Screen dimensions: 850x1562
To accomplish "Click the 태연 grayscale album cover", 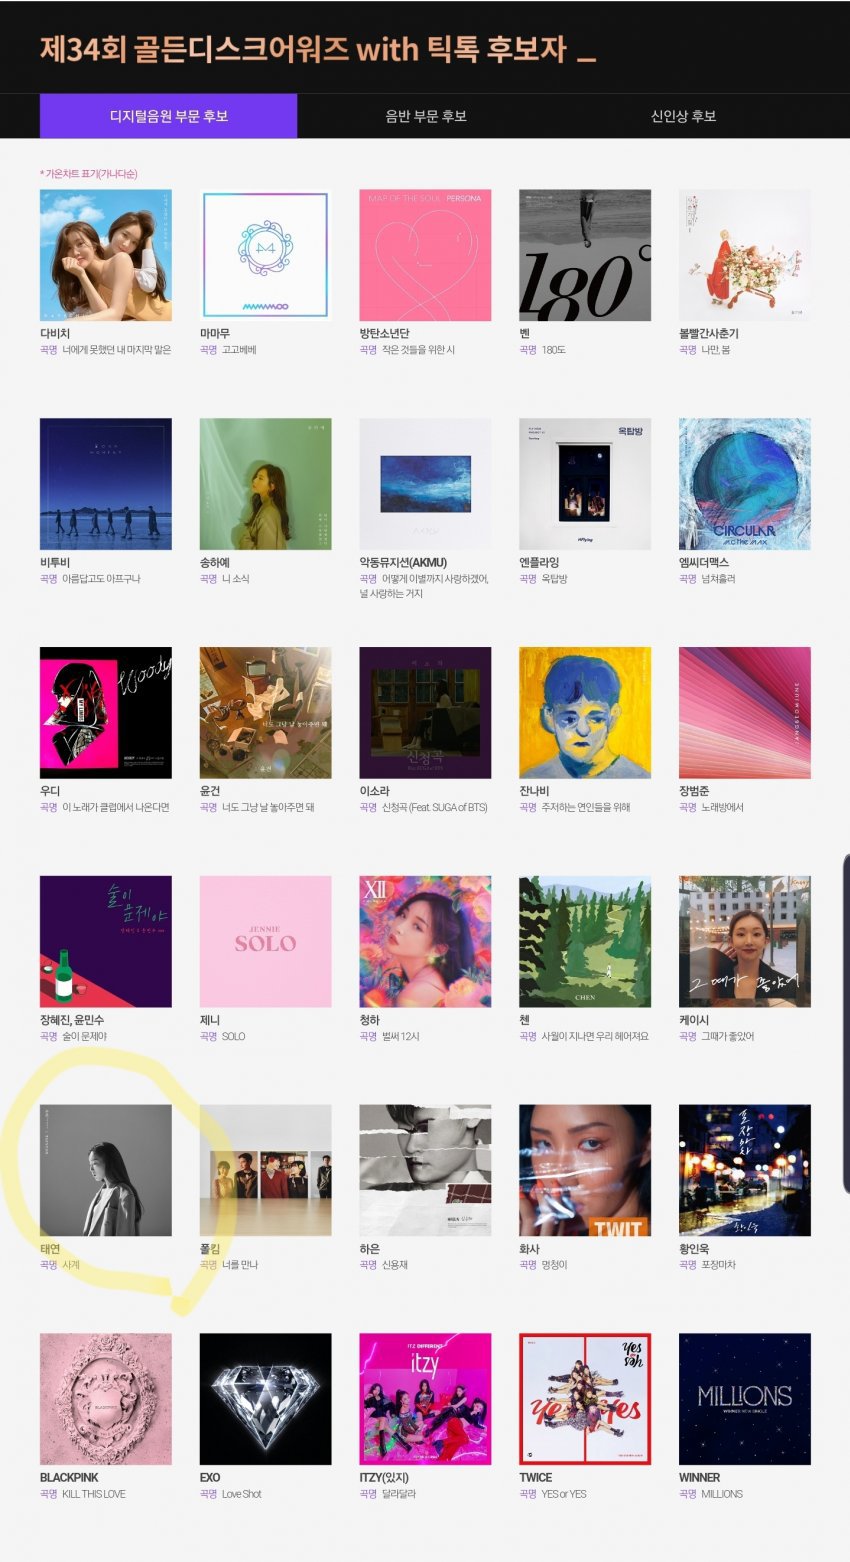I will [106, 1170].
